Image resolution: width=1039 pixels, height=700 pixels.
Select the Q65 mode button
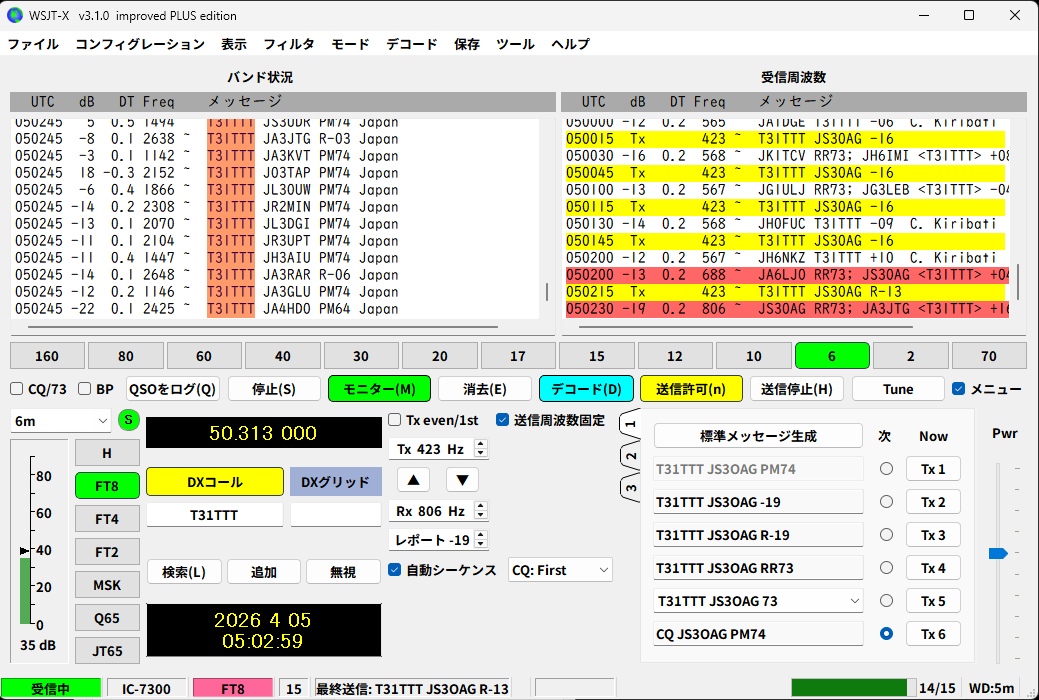pyautogui.click(x=107, y=618)
